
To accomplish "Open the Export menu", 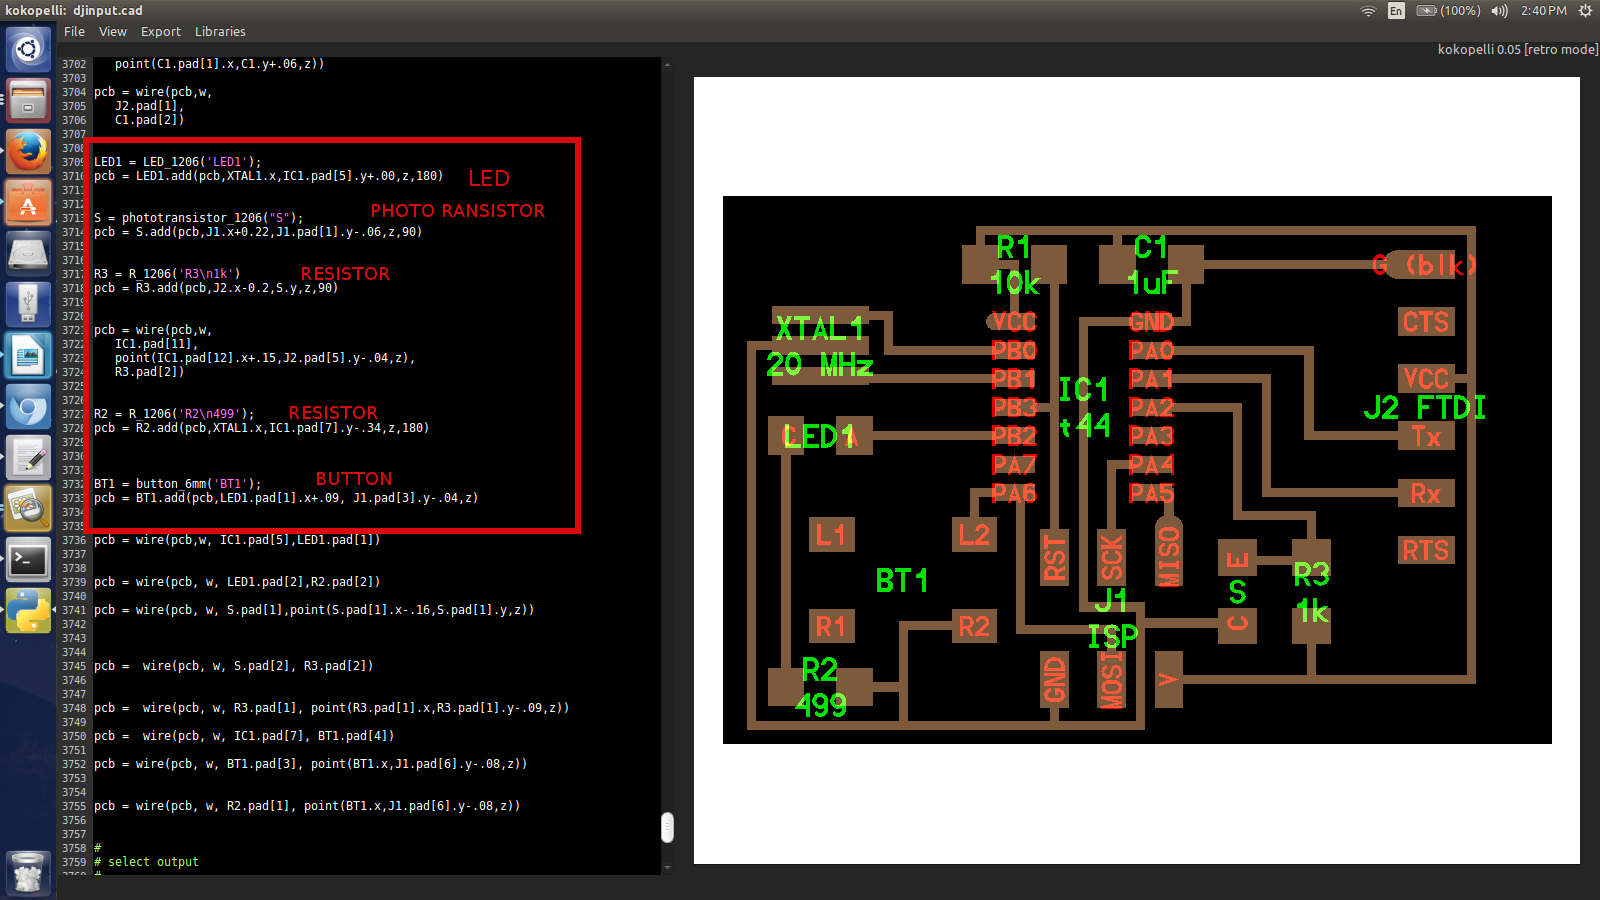I will (x=161, y=32).
